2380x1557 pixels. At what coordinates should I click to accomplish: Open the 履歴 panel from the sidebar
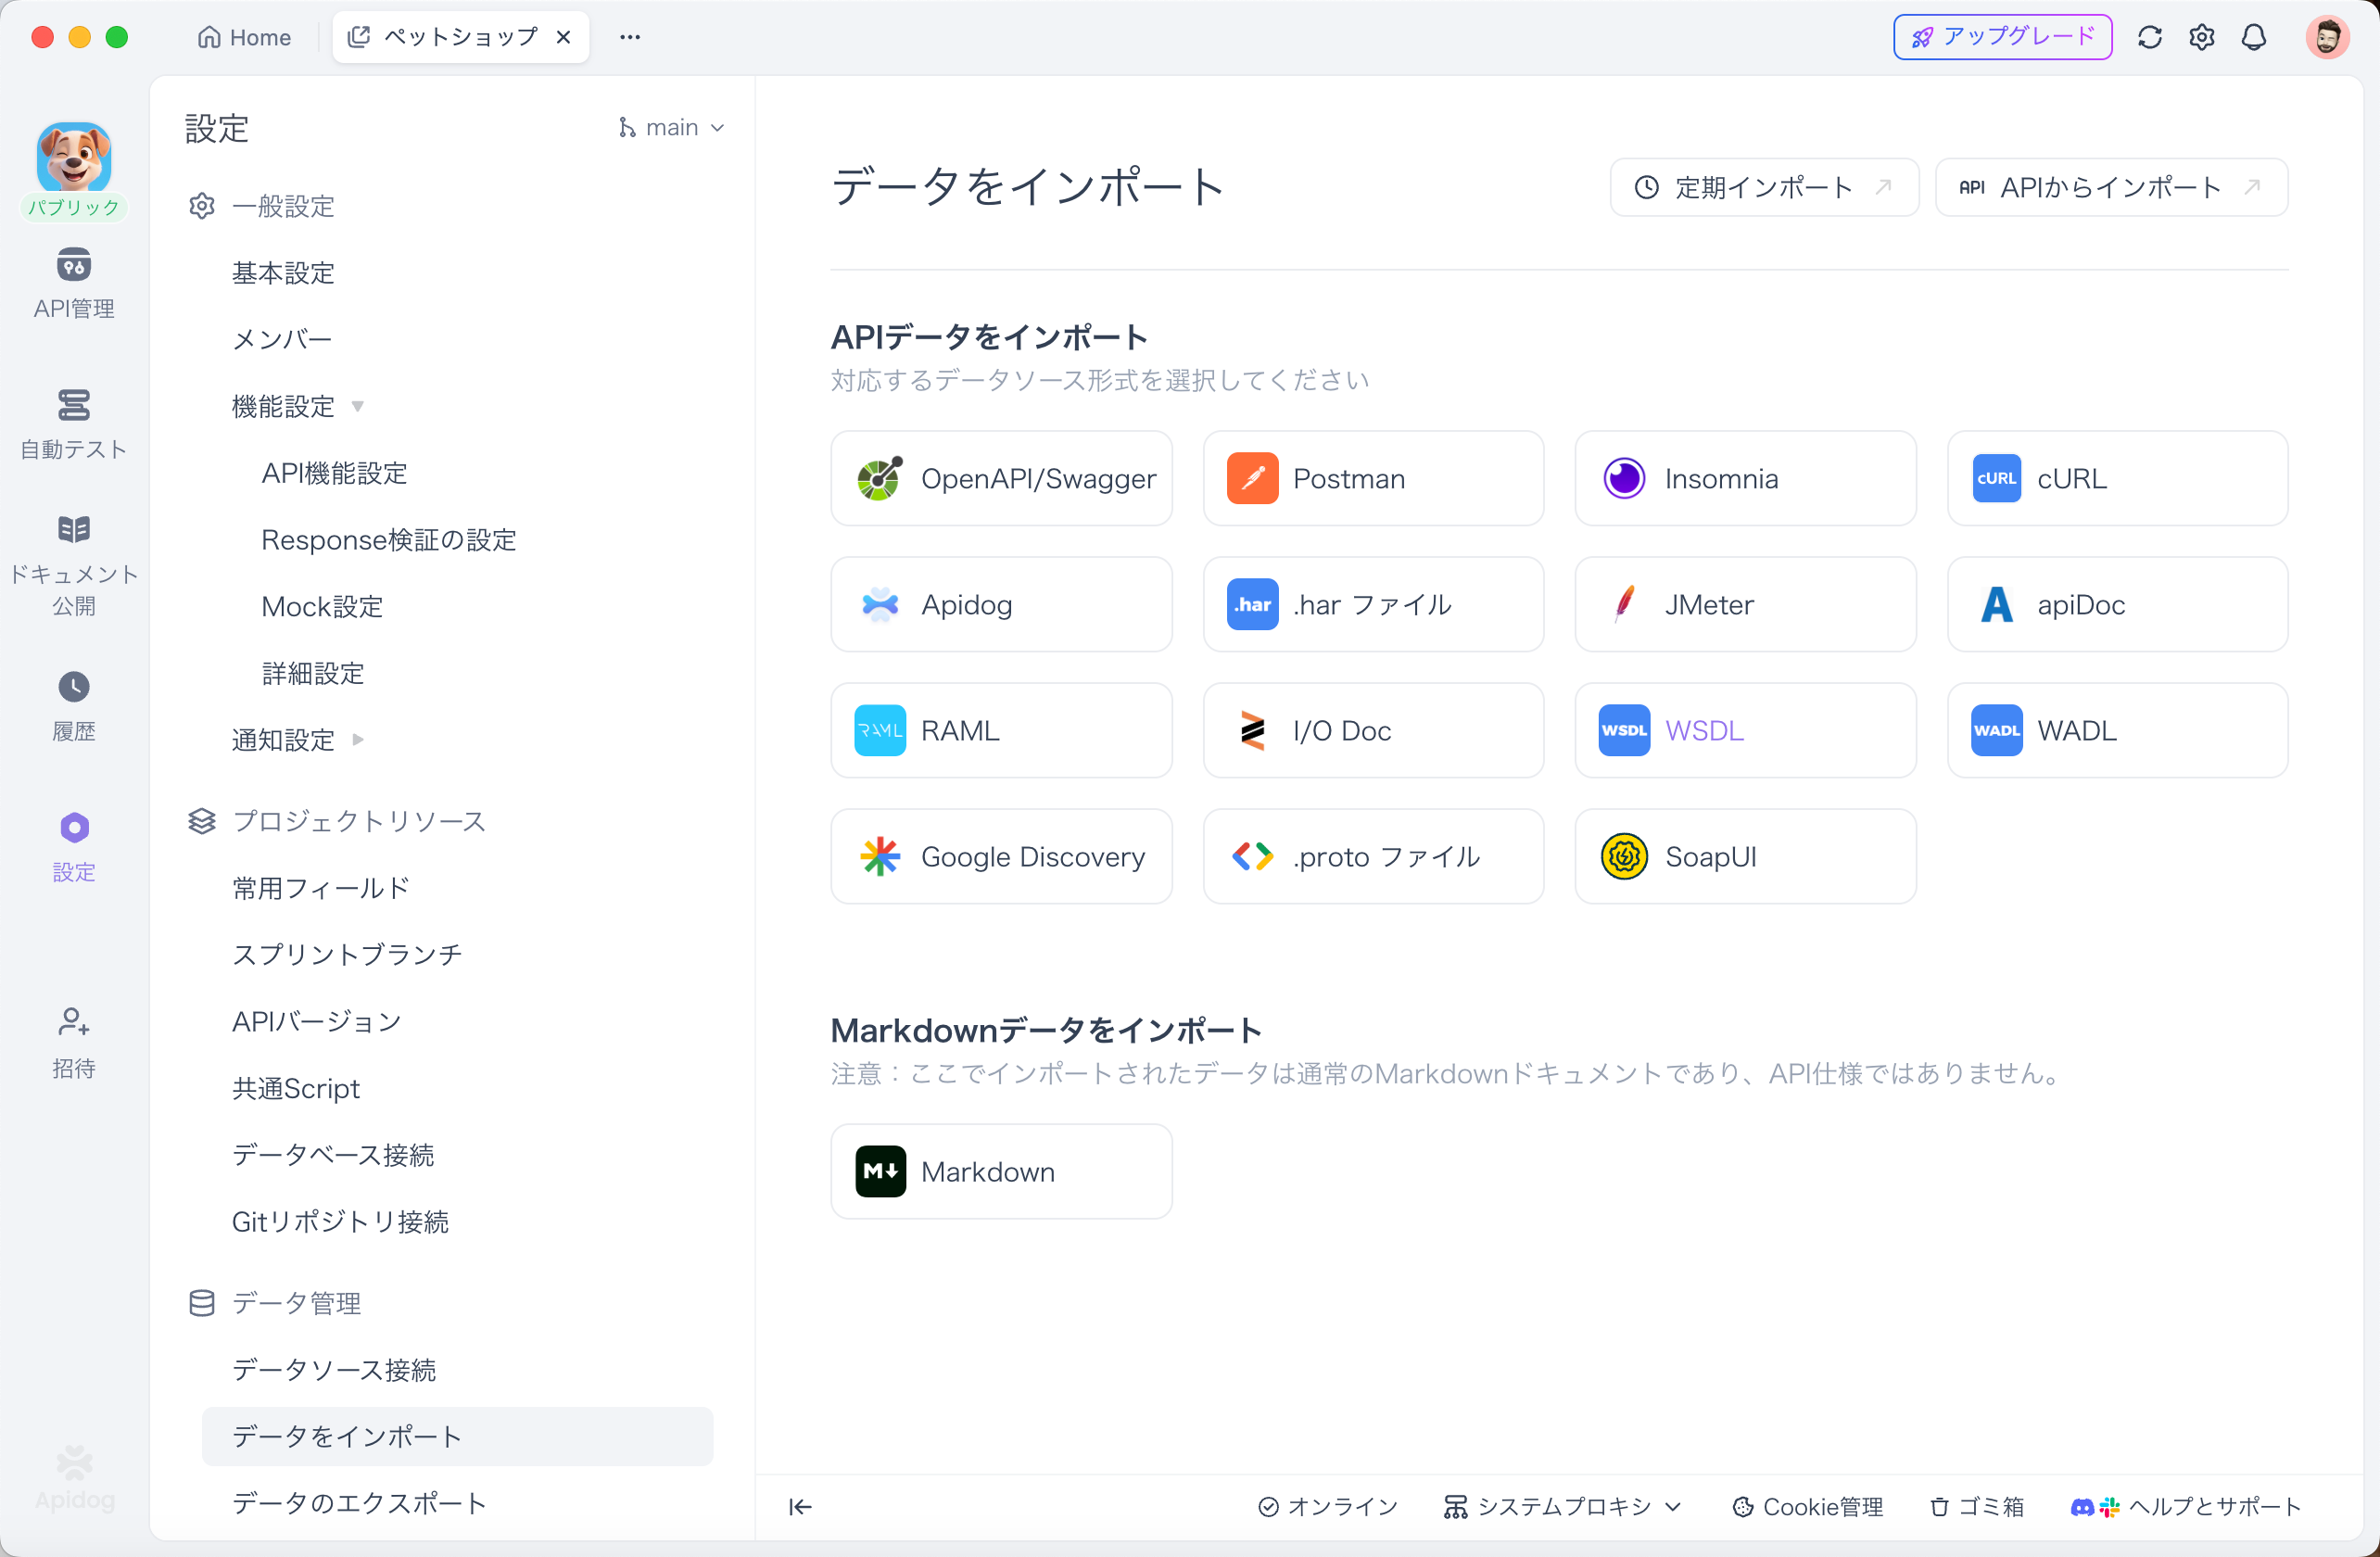[x=73, y=707]
